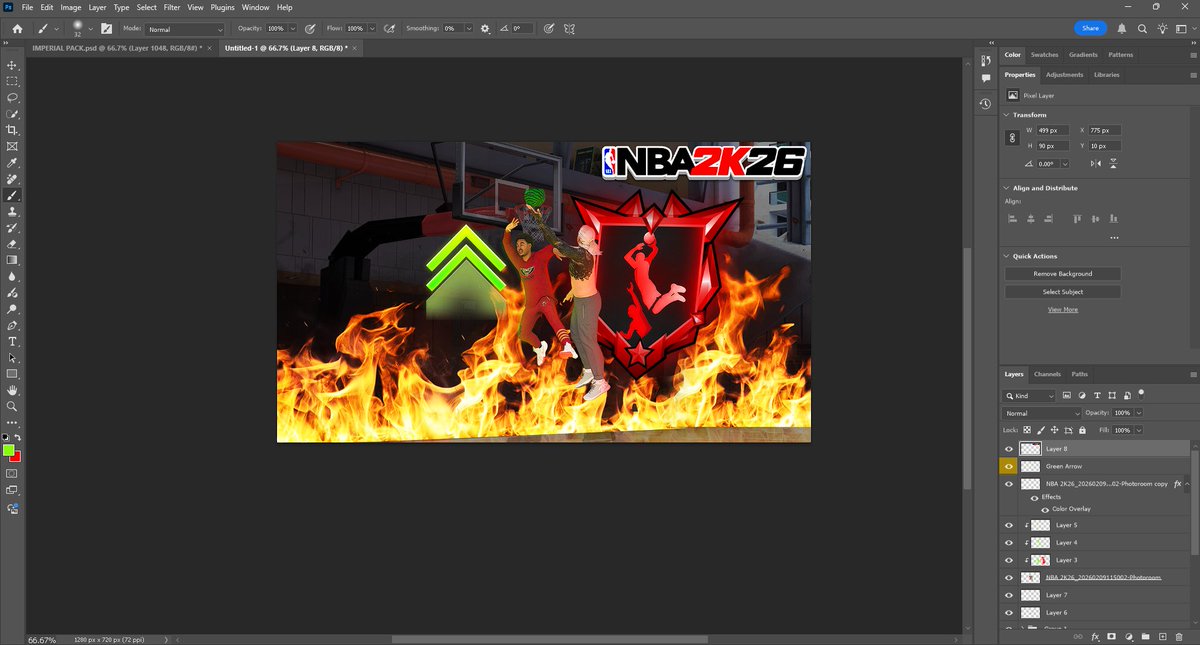Select the Lasso tool
The image size is (1200, 645).
click(x=12, y=98)
